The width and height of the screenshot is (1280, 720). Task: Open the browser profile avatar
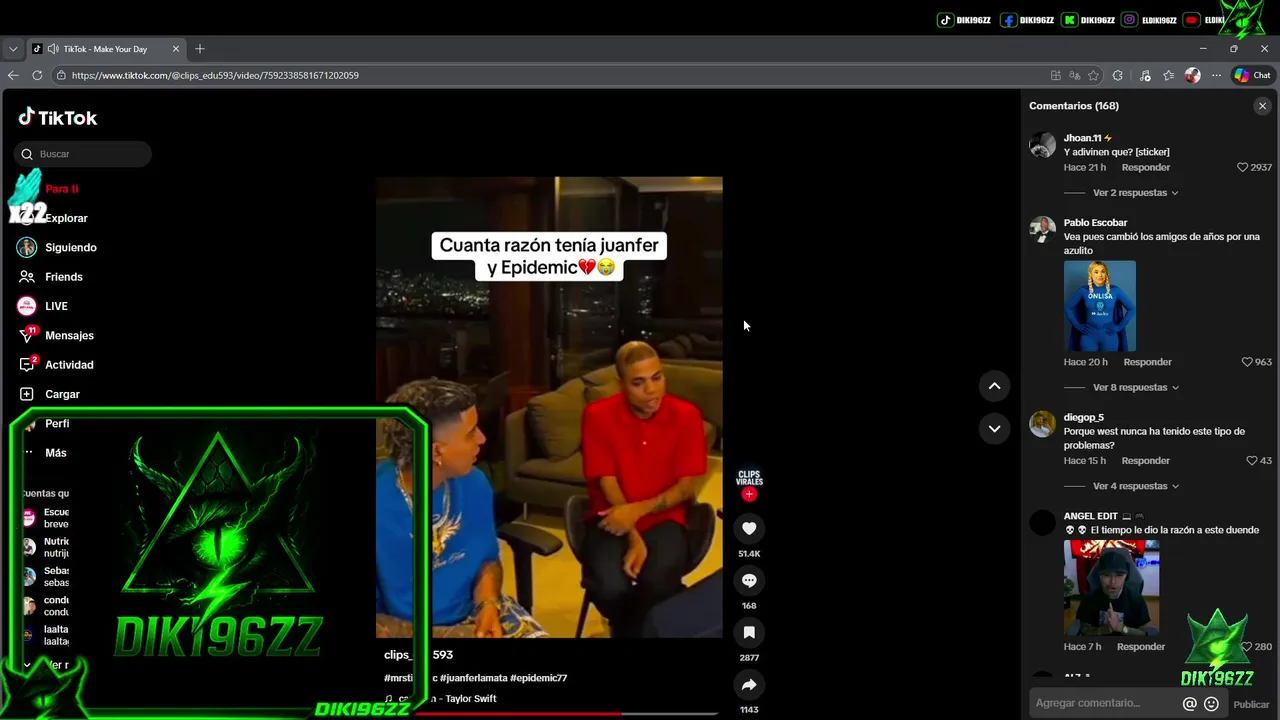click(1192, 75)
